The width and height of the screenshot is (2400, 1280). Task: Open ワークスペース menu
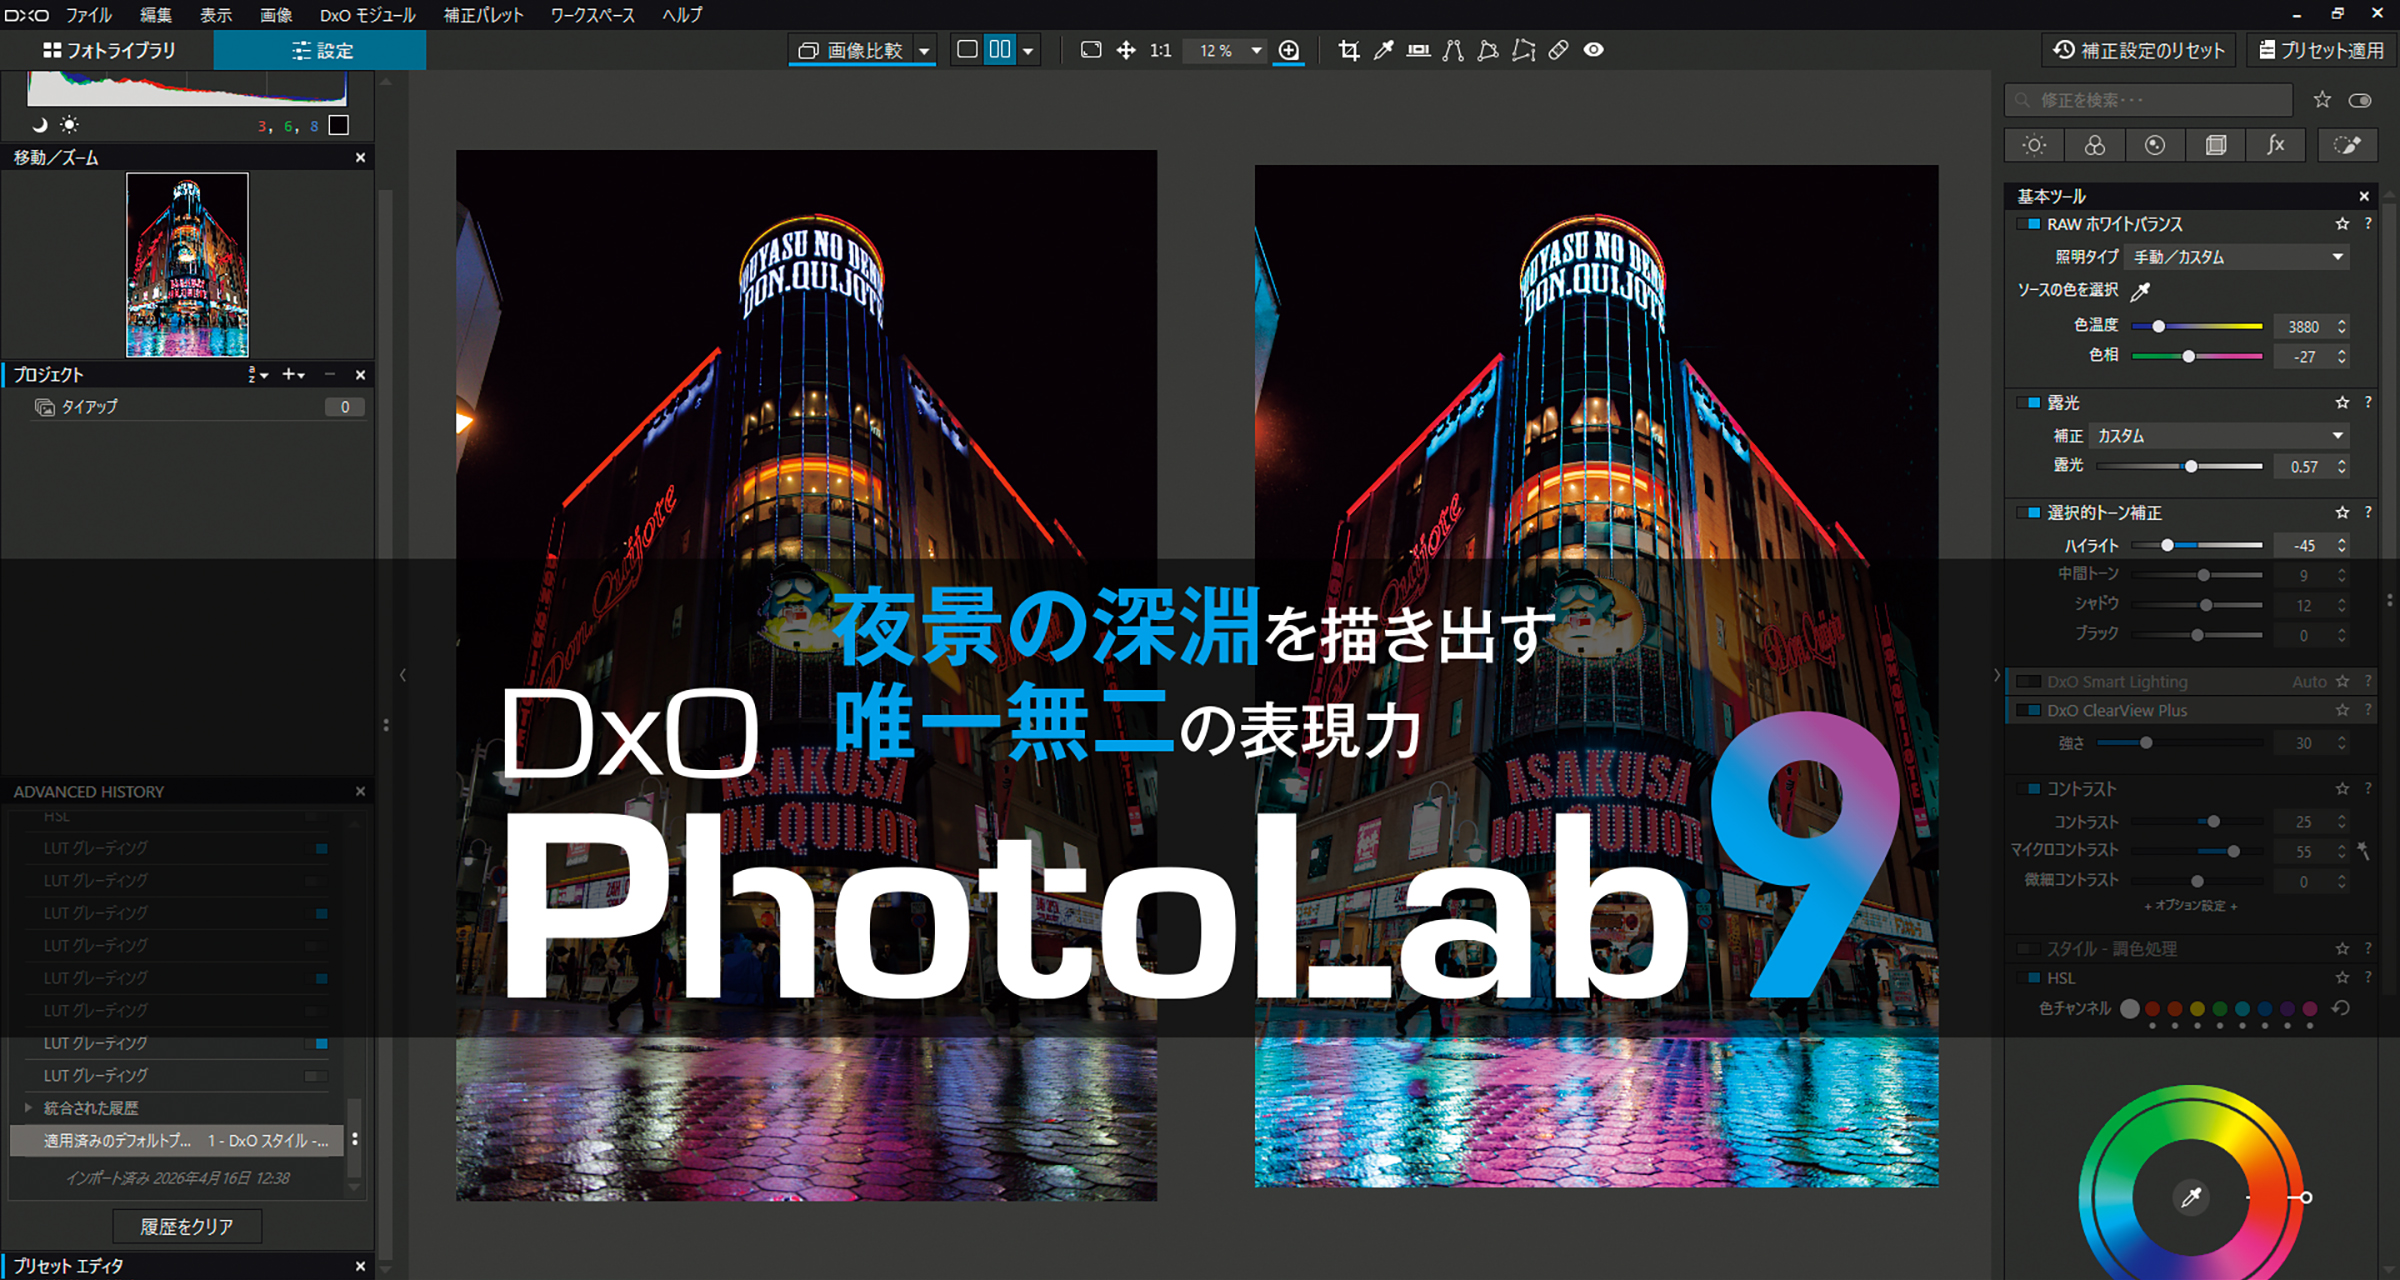(x=592, y=15)
